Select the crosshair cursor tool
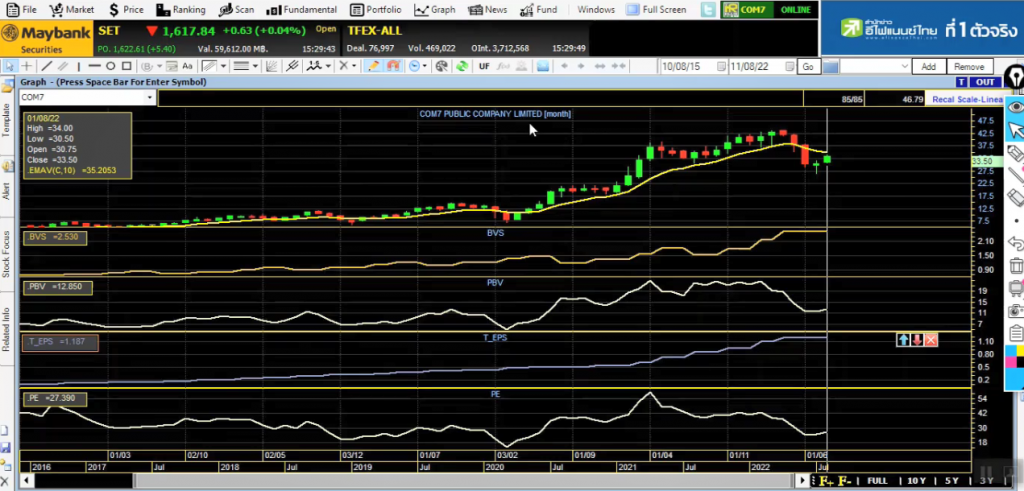 click(x=27, y=66)
